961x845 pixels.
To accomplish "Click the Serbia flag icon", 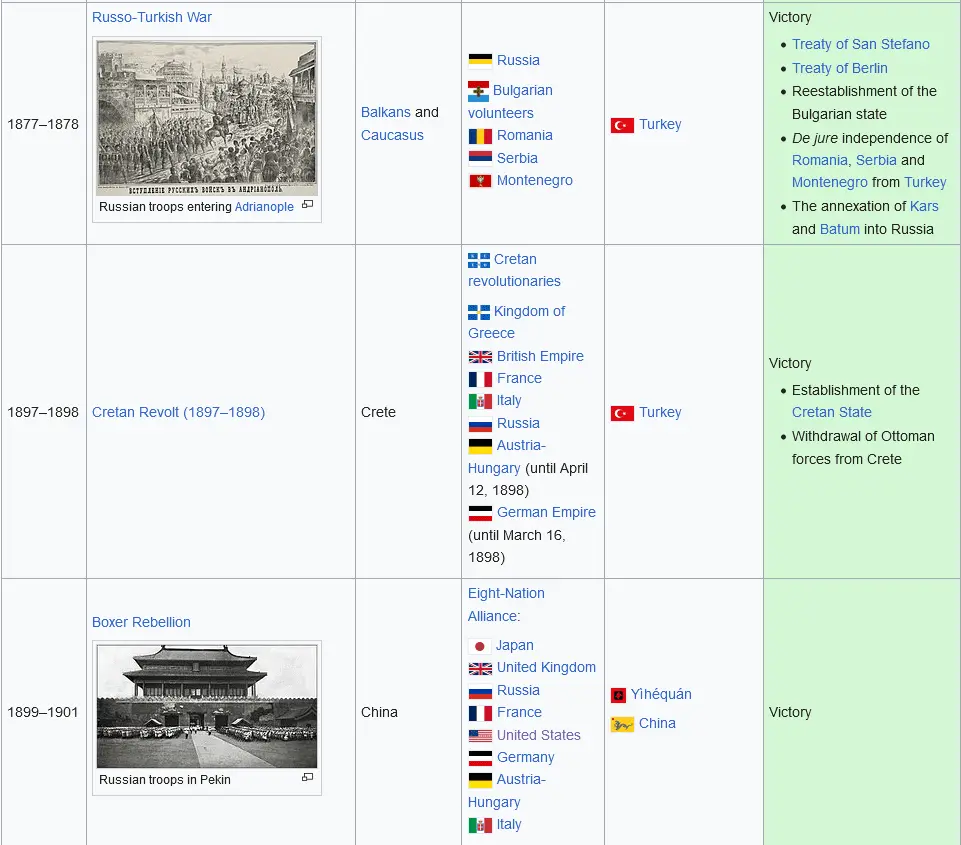I will 480,159.
